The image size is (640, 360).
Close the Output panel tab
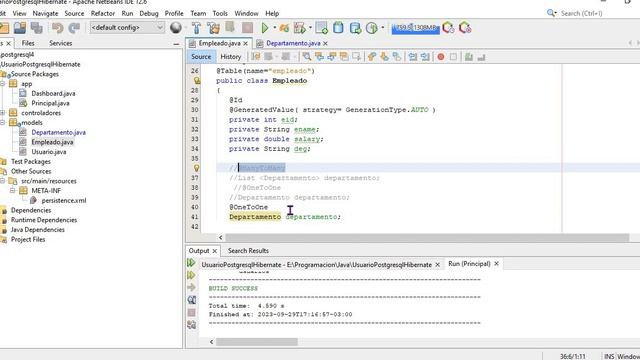coord(215,251)
